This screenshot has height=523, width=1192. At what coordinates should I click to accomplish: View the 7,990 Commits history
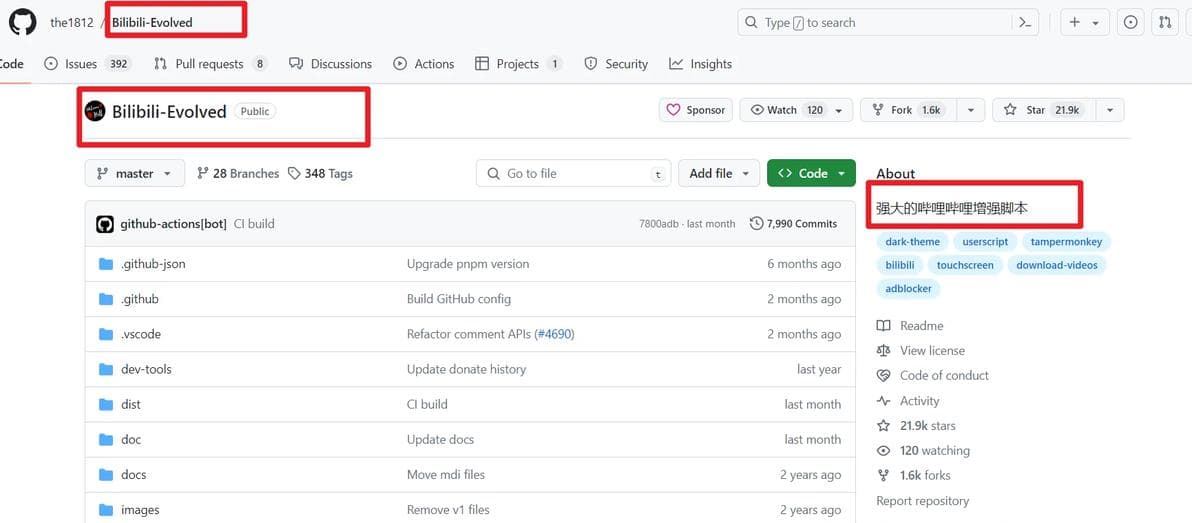(x=793, y=224)
